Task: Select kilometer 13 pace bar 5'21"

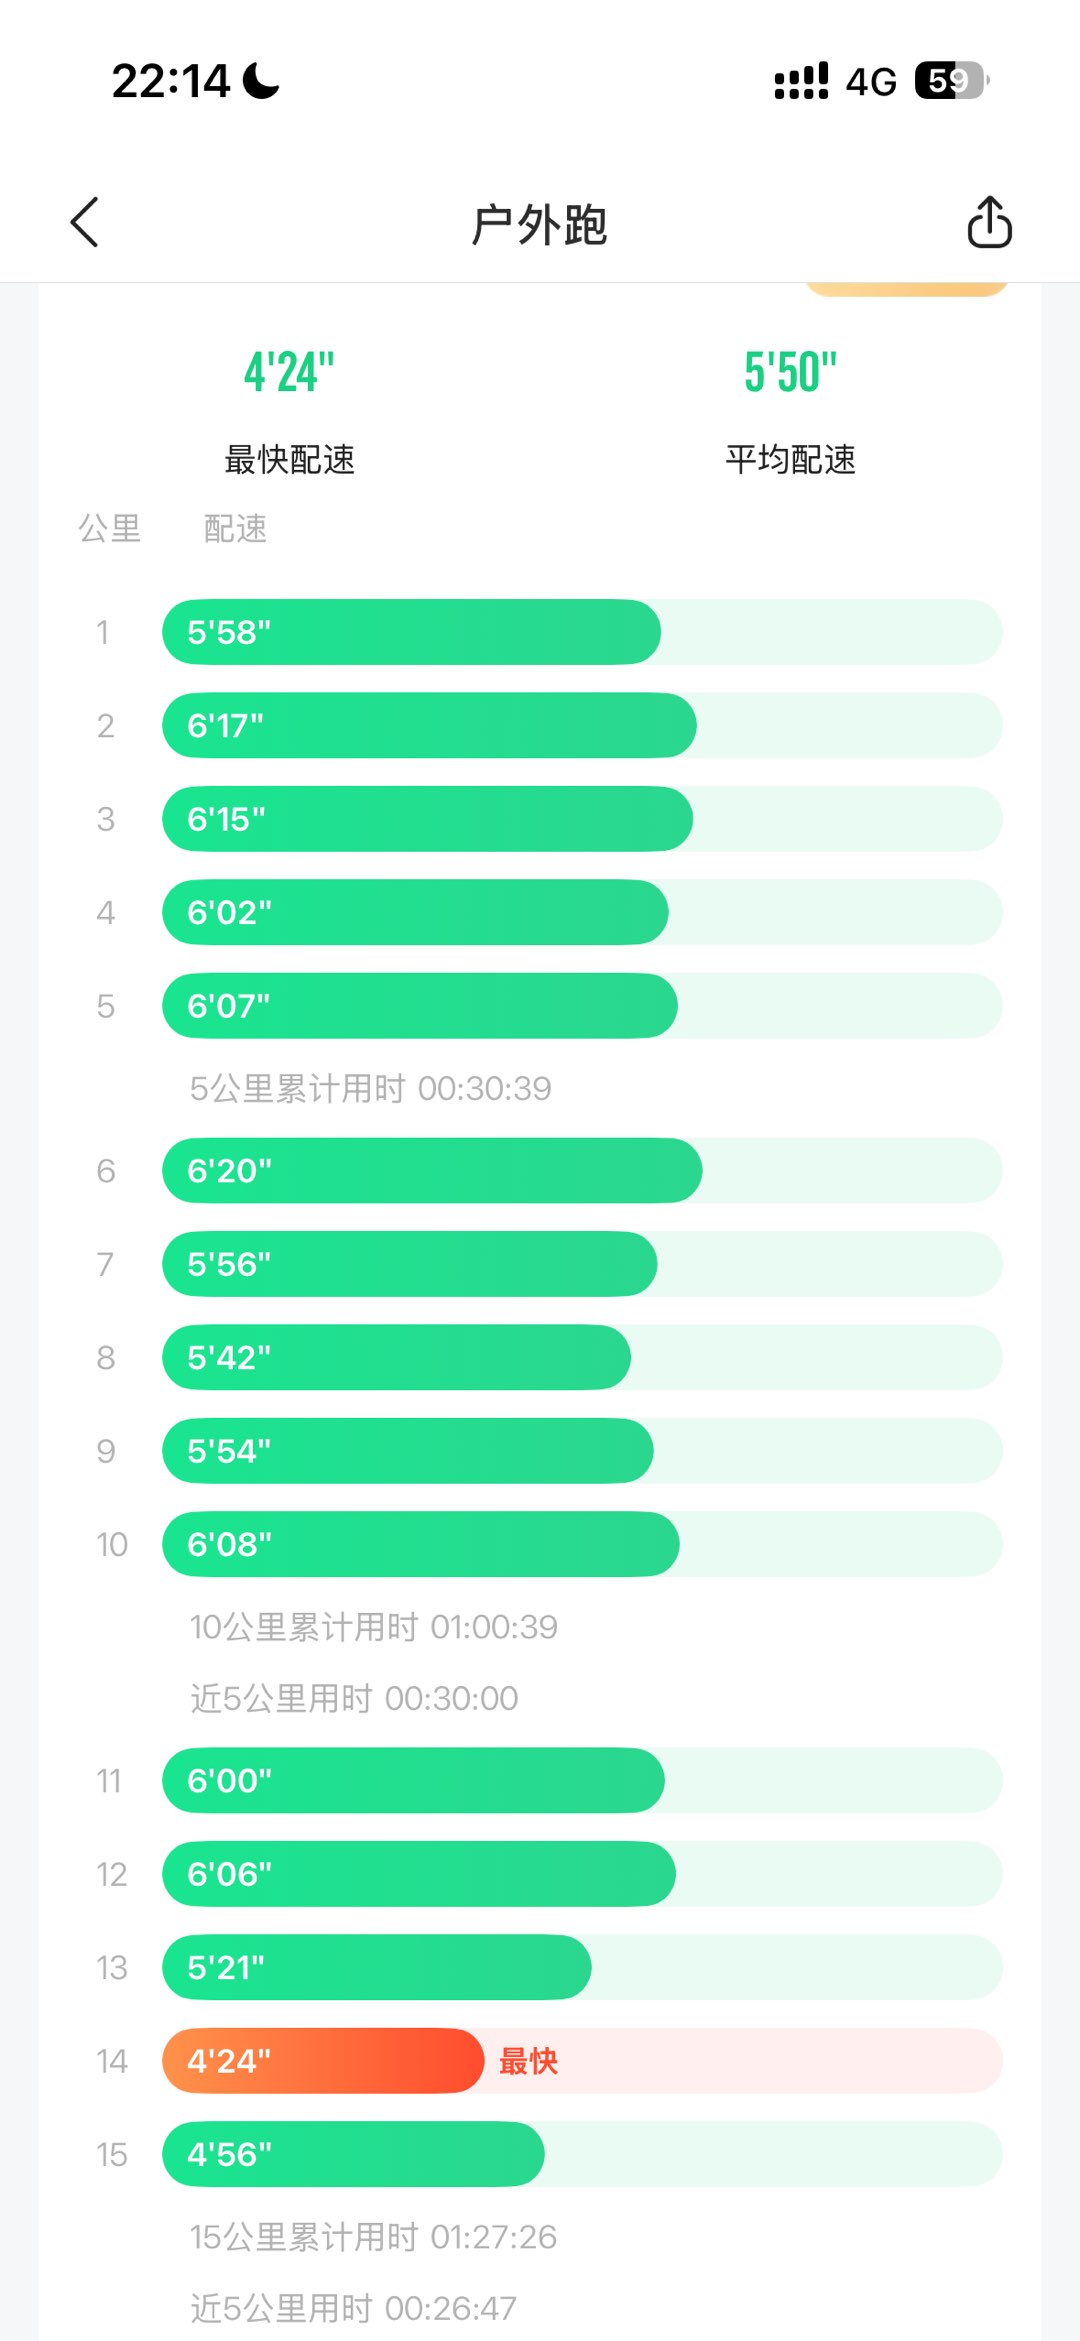Action: coord(376,1967)
